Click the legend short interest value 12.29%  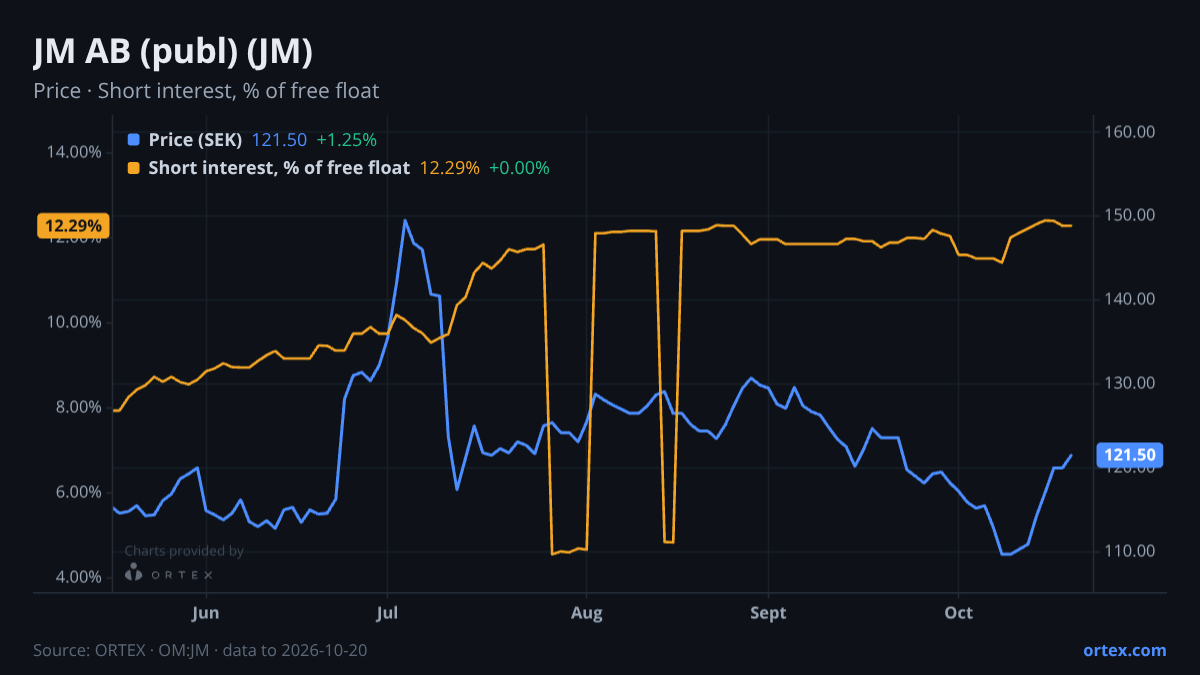[x=450, y=168]
